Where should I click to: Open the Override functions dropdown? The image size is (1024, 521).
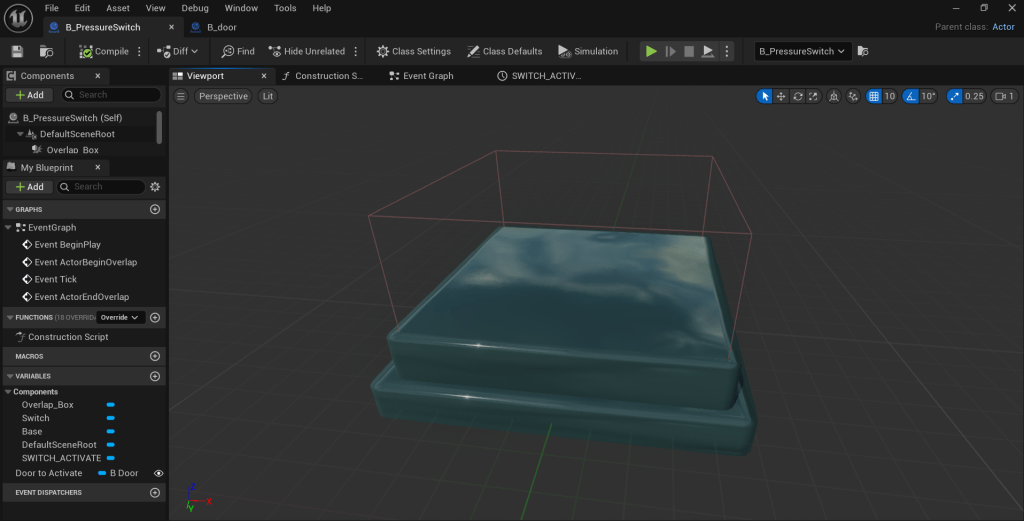pyautogui.click(x=120, y=317)
